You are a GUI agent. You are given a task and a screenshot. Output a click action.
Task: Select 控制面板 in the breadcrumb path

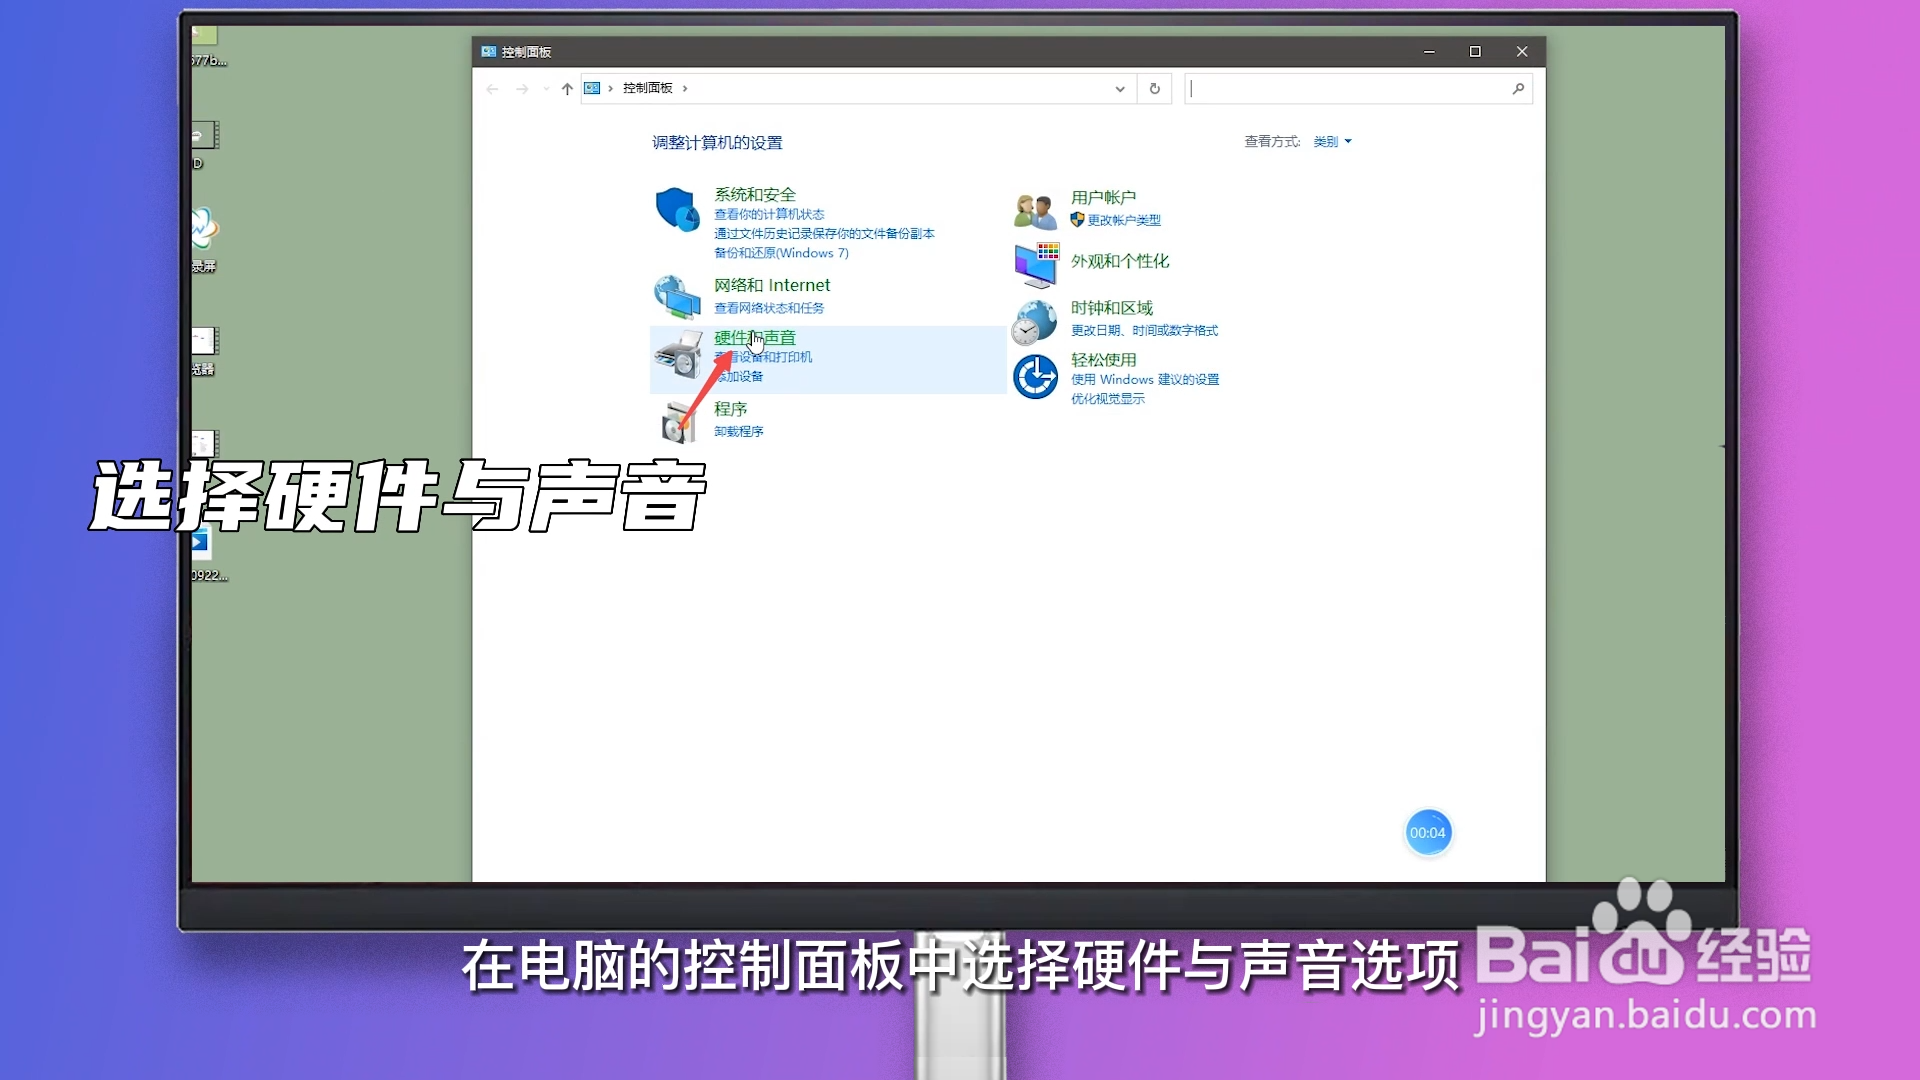point(649,88)
